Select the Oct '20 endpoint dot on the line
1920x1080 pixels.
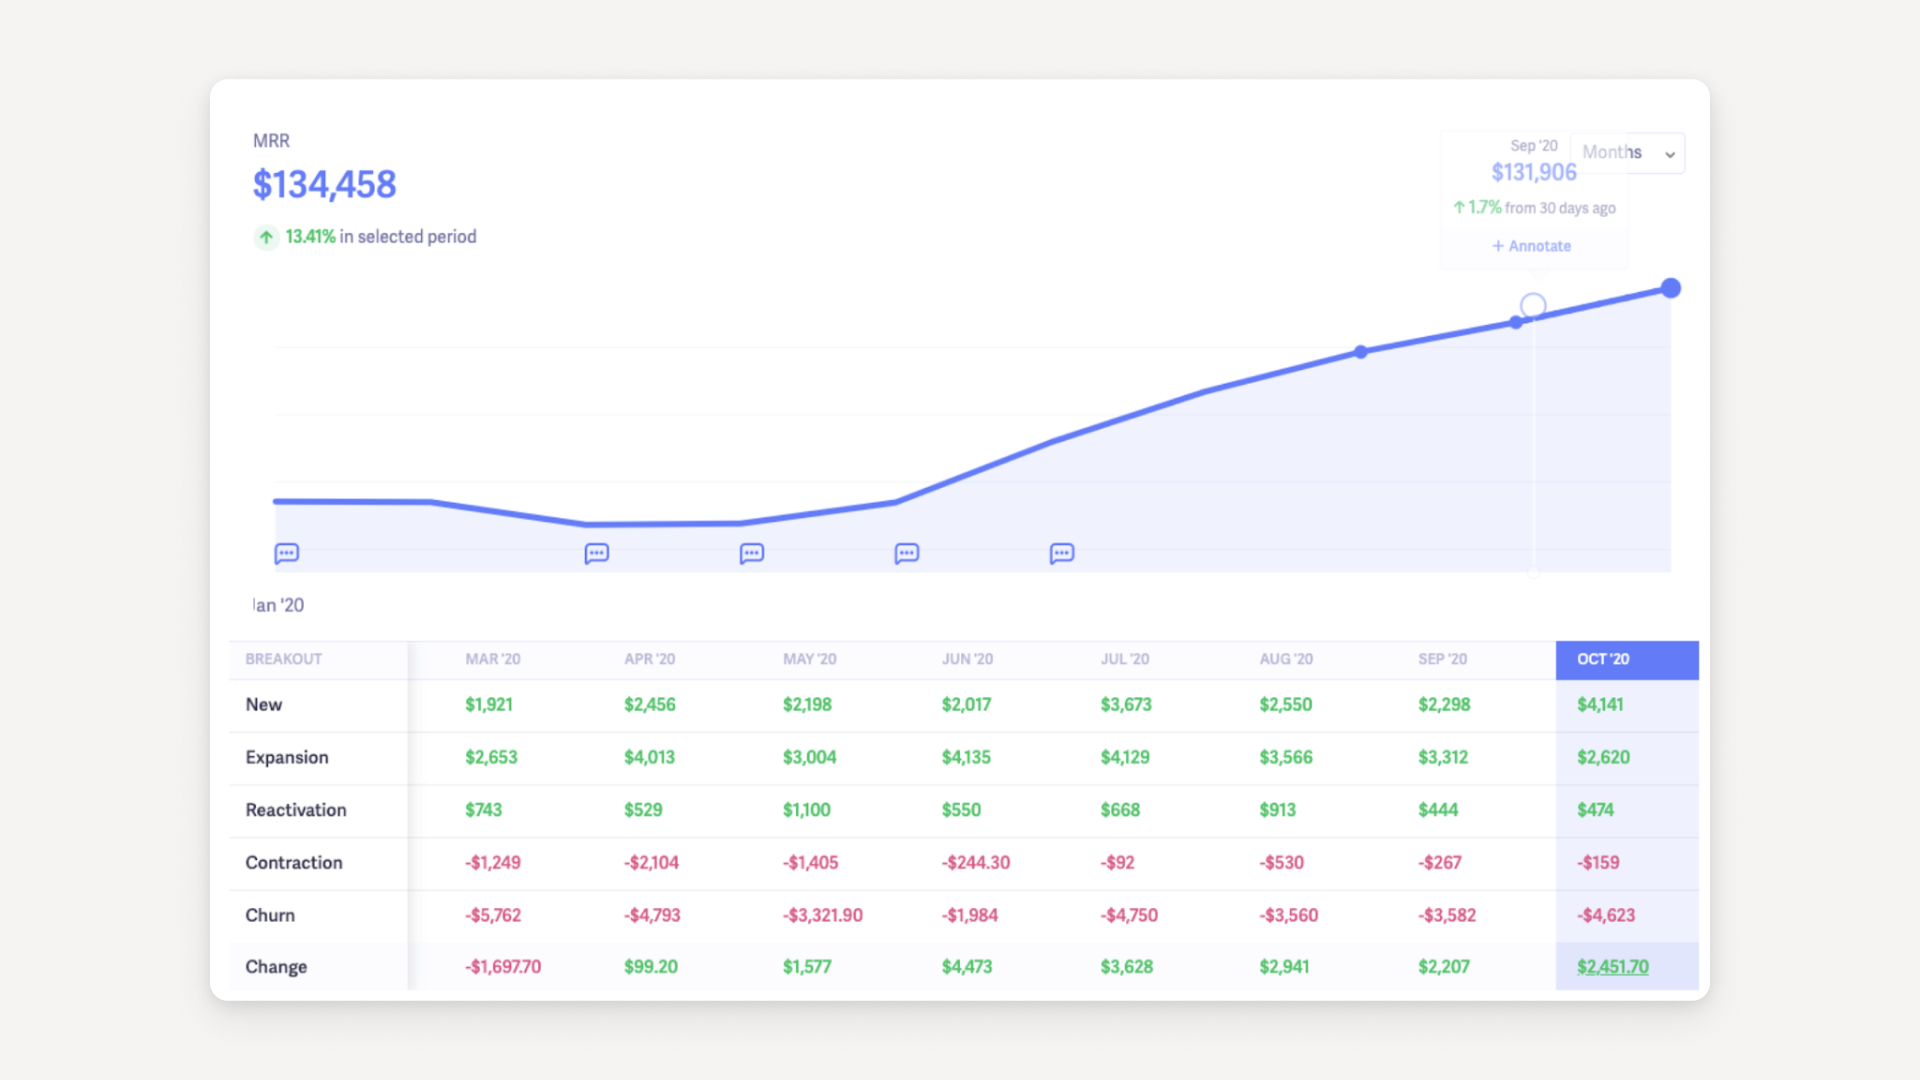click(x=1670, y=288)
